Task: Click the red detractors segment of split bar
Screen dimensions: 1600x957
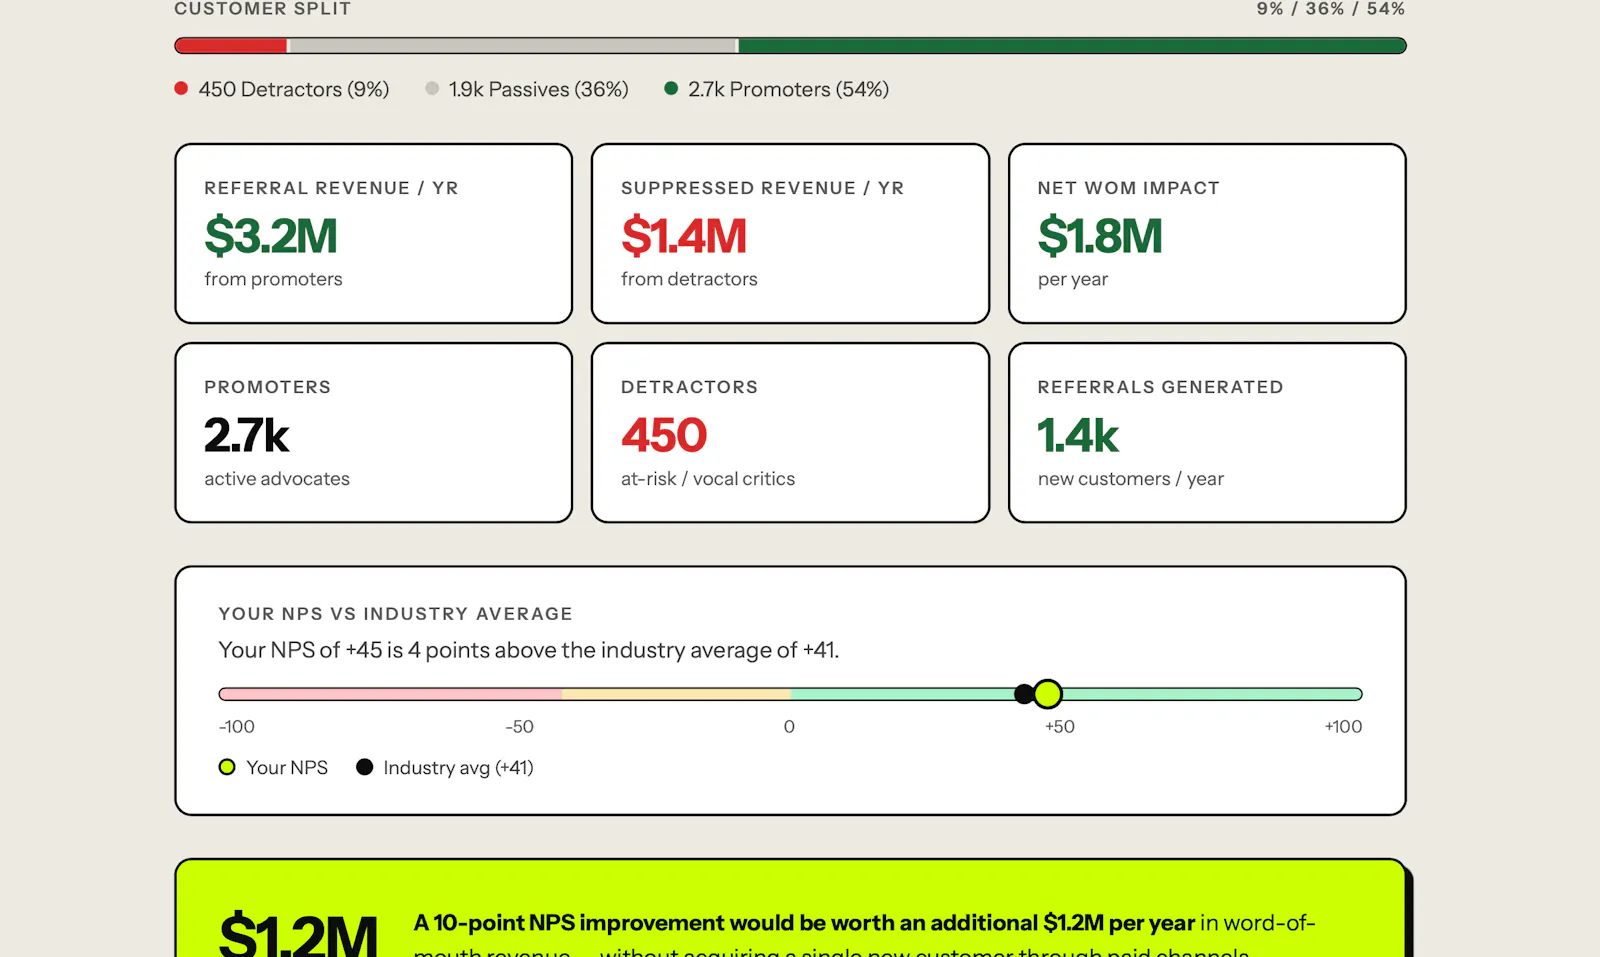Action: pos(230,45)
